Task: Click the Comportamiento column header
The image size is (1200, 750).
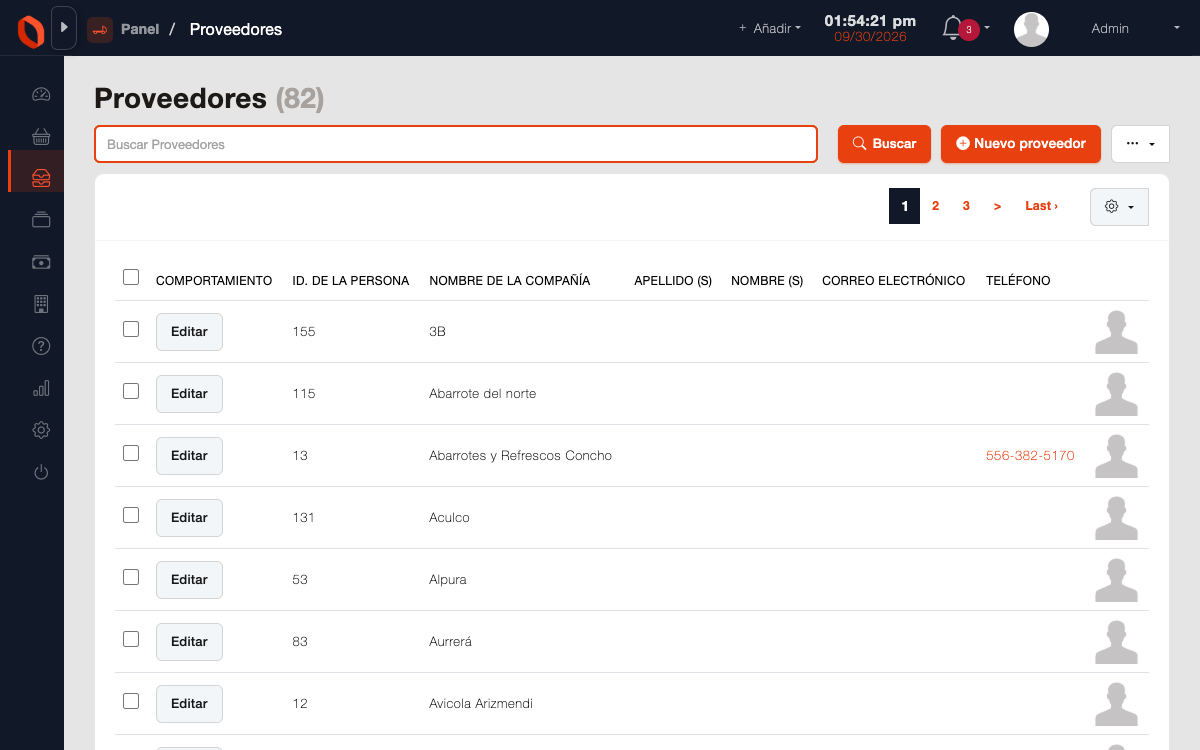Action: point(214,281)
